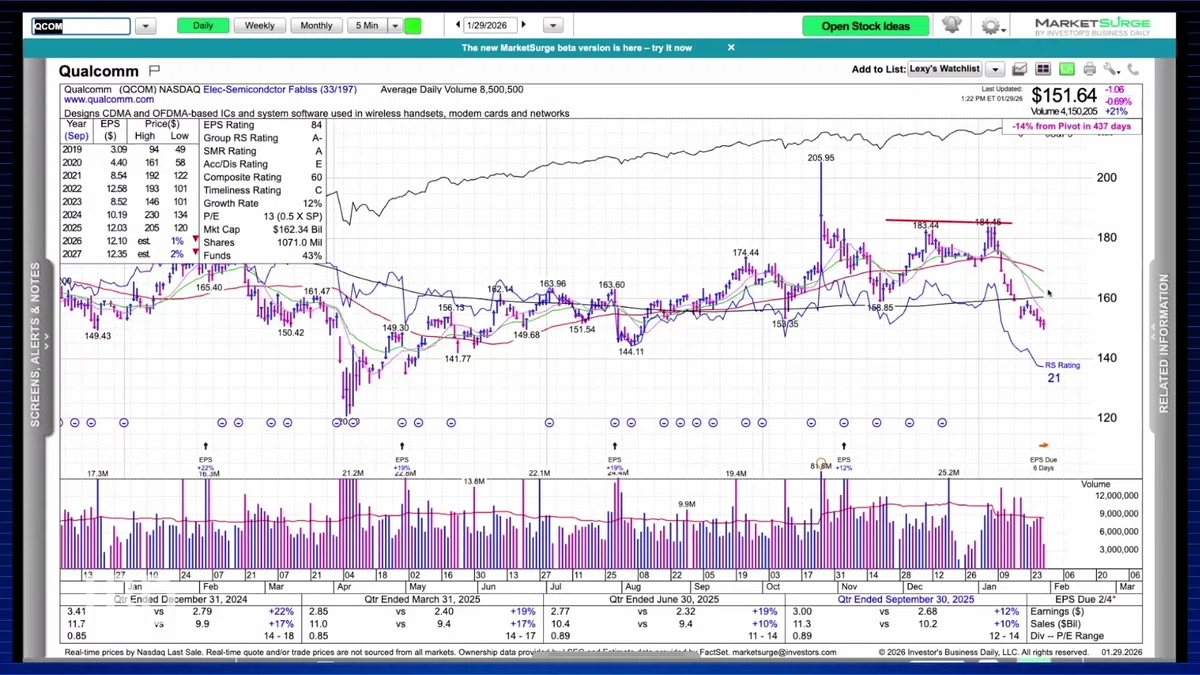Screen dimensions: 1200x675
Task: Go to the previous date arrow
Action: click(x=459, y=25)
